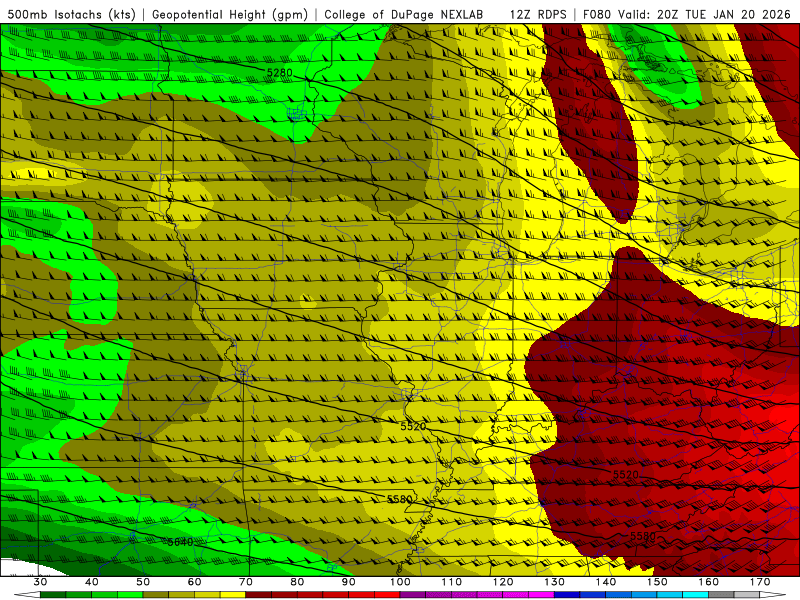This screenshot has width=800, height=600.
Task: Click the 60 value on the color scale
Action: pos(194,582)
